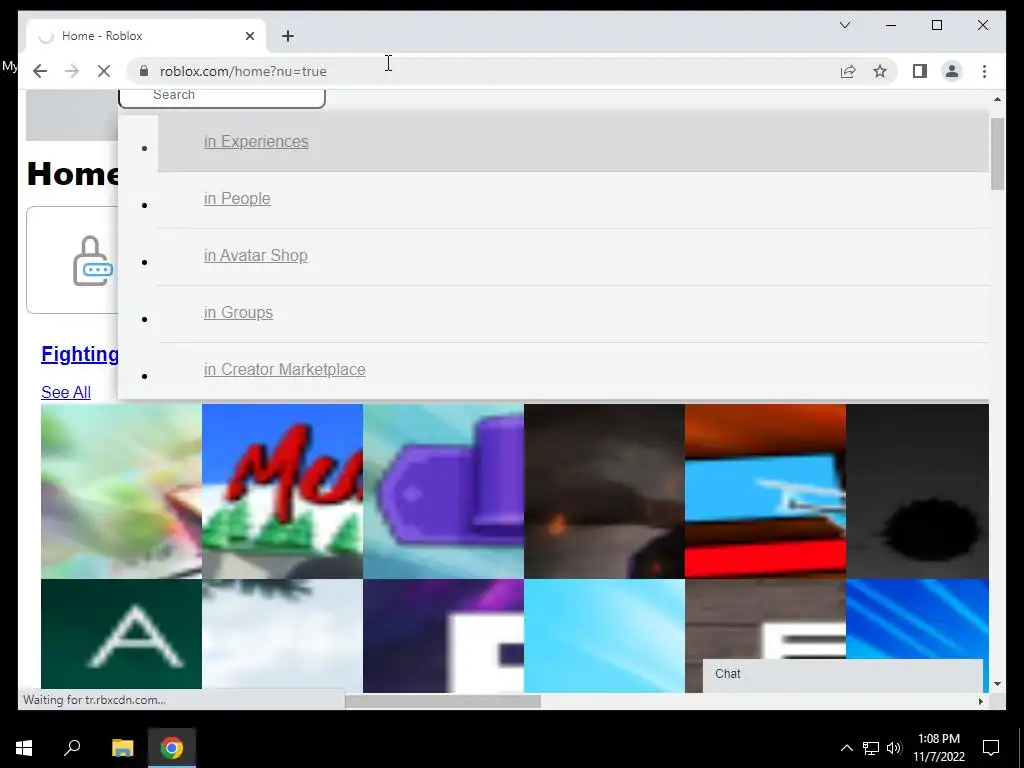
Task: Open the purple sword game thumbnail
Action: tap(443, 491)
